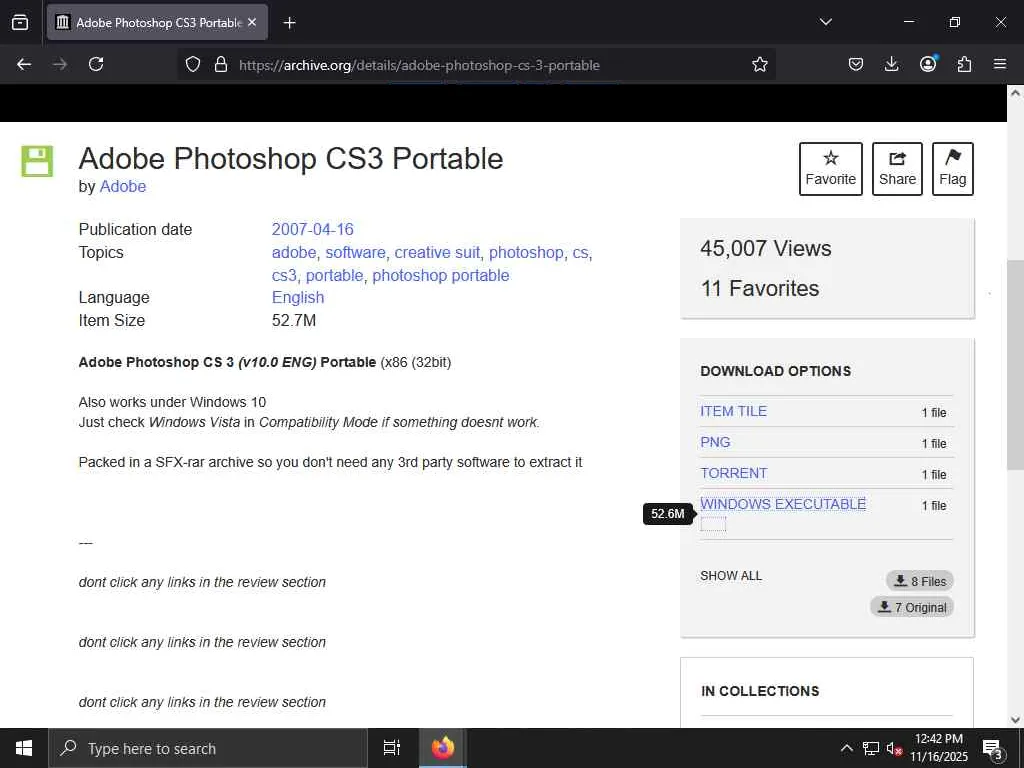Go back to the previous page
Screen dimensions: 1024x768
click(24, 64)
